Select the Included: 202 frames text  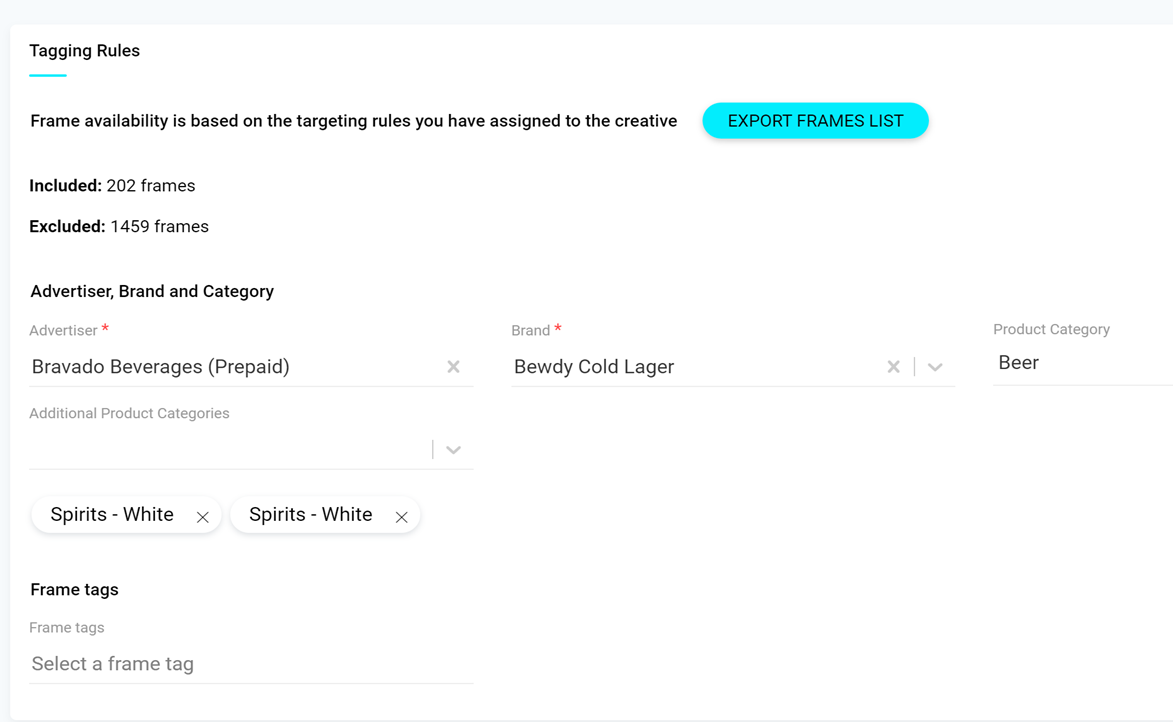[112, 186]
